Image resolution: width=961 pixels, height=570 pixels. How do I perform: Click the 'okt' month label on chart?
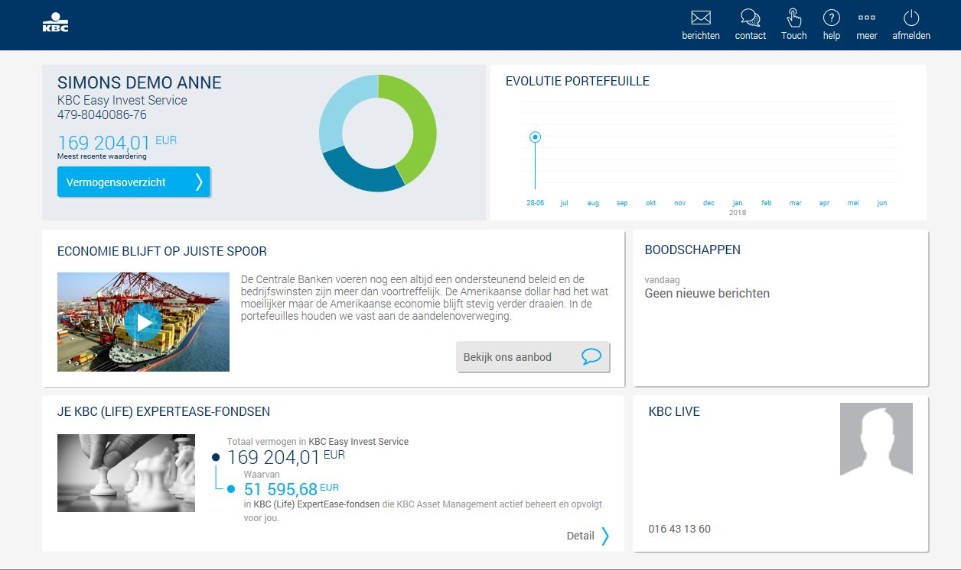(x=651, y=203)
